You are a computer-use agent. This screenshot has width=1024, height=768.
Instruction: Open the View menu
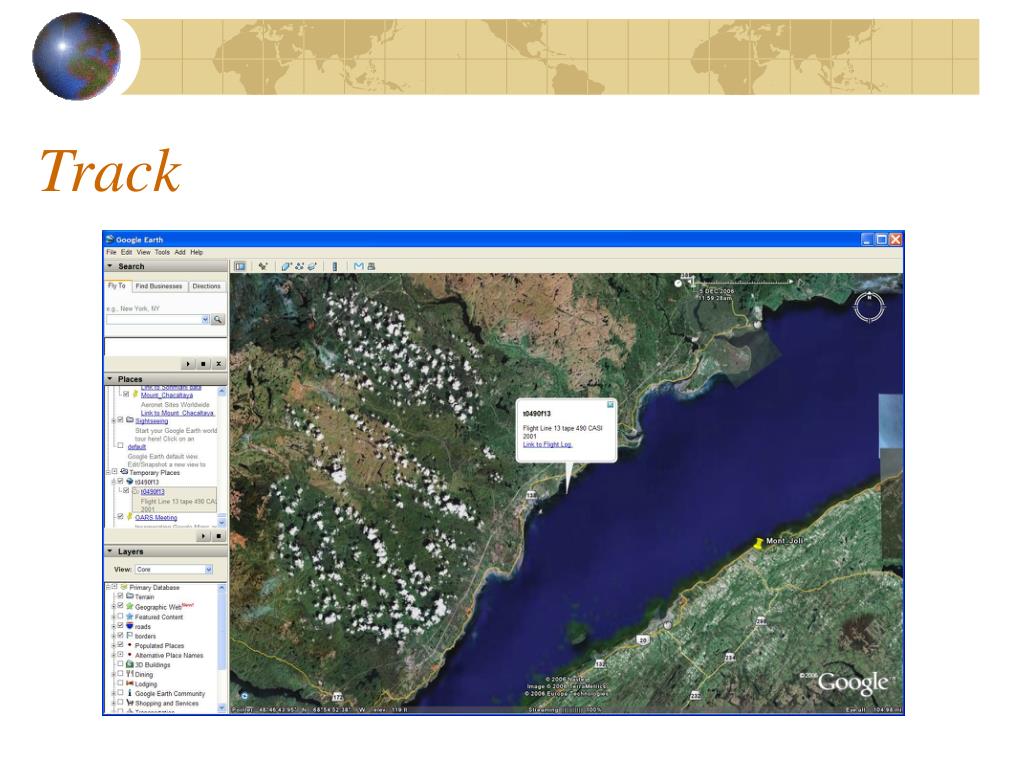click(x=143, y=252)
